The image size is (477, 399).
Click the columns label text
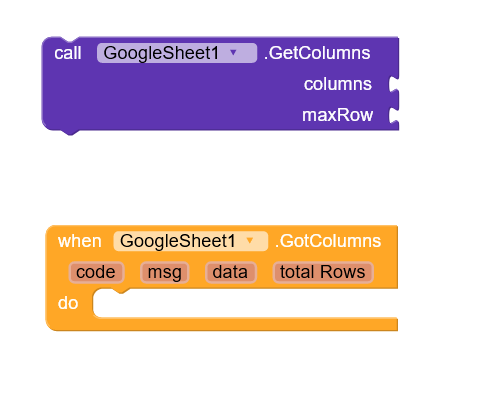pyautogui.click(x=338, y=84)
